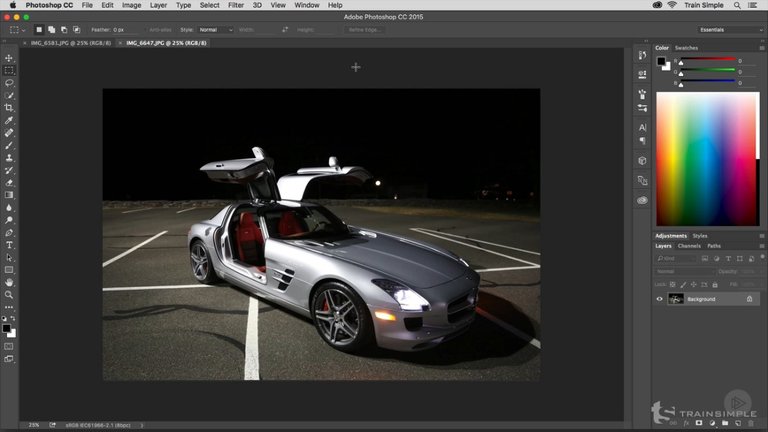Pick the Eyedropper tool
This screenshot has width=768, height=432.
[9, 120]
